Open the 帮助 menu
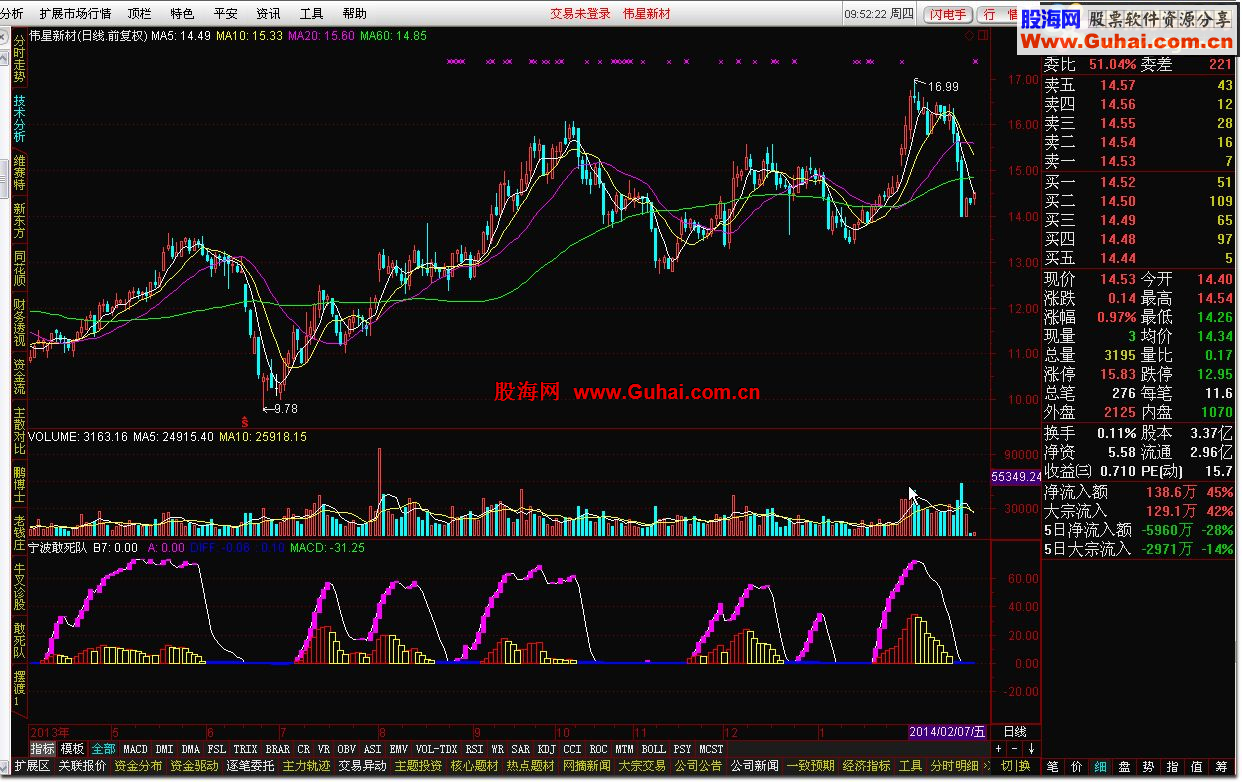The width and height of the screenshot is (1242, 782). (x=354, y=14)
